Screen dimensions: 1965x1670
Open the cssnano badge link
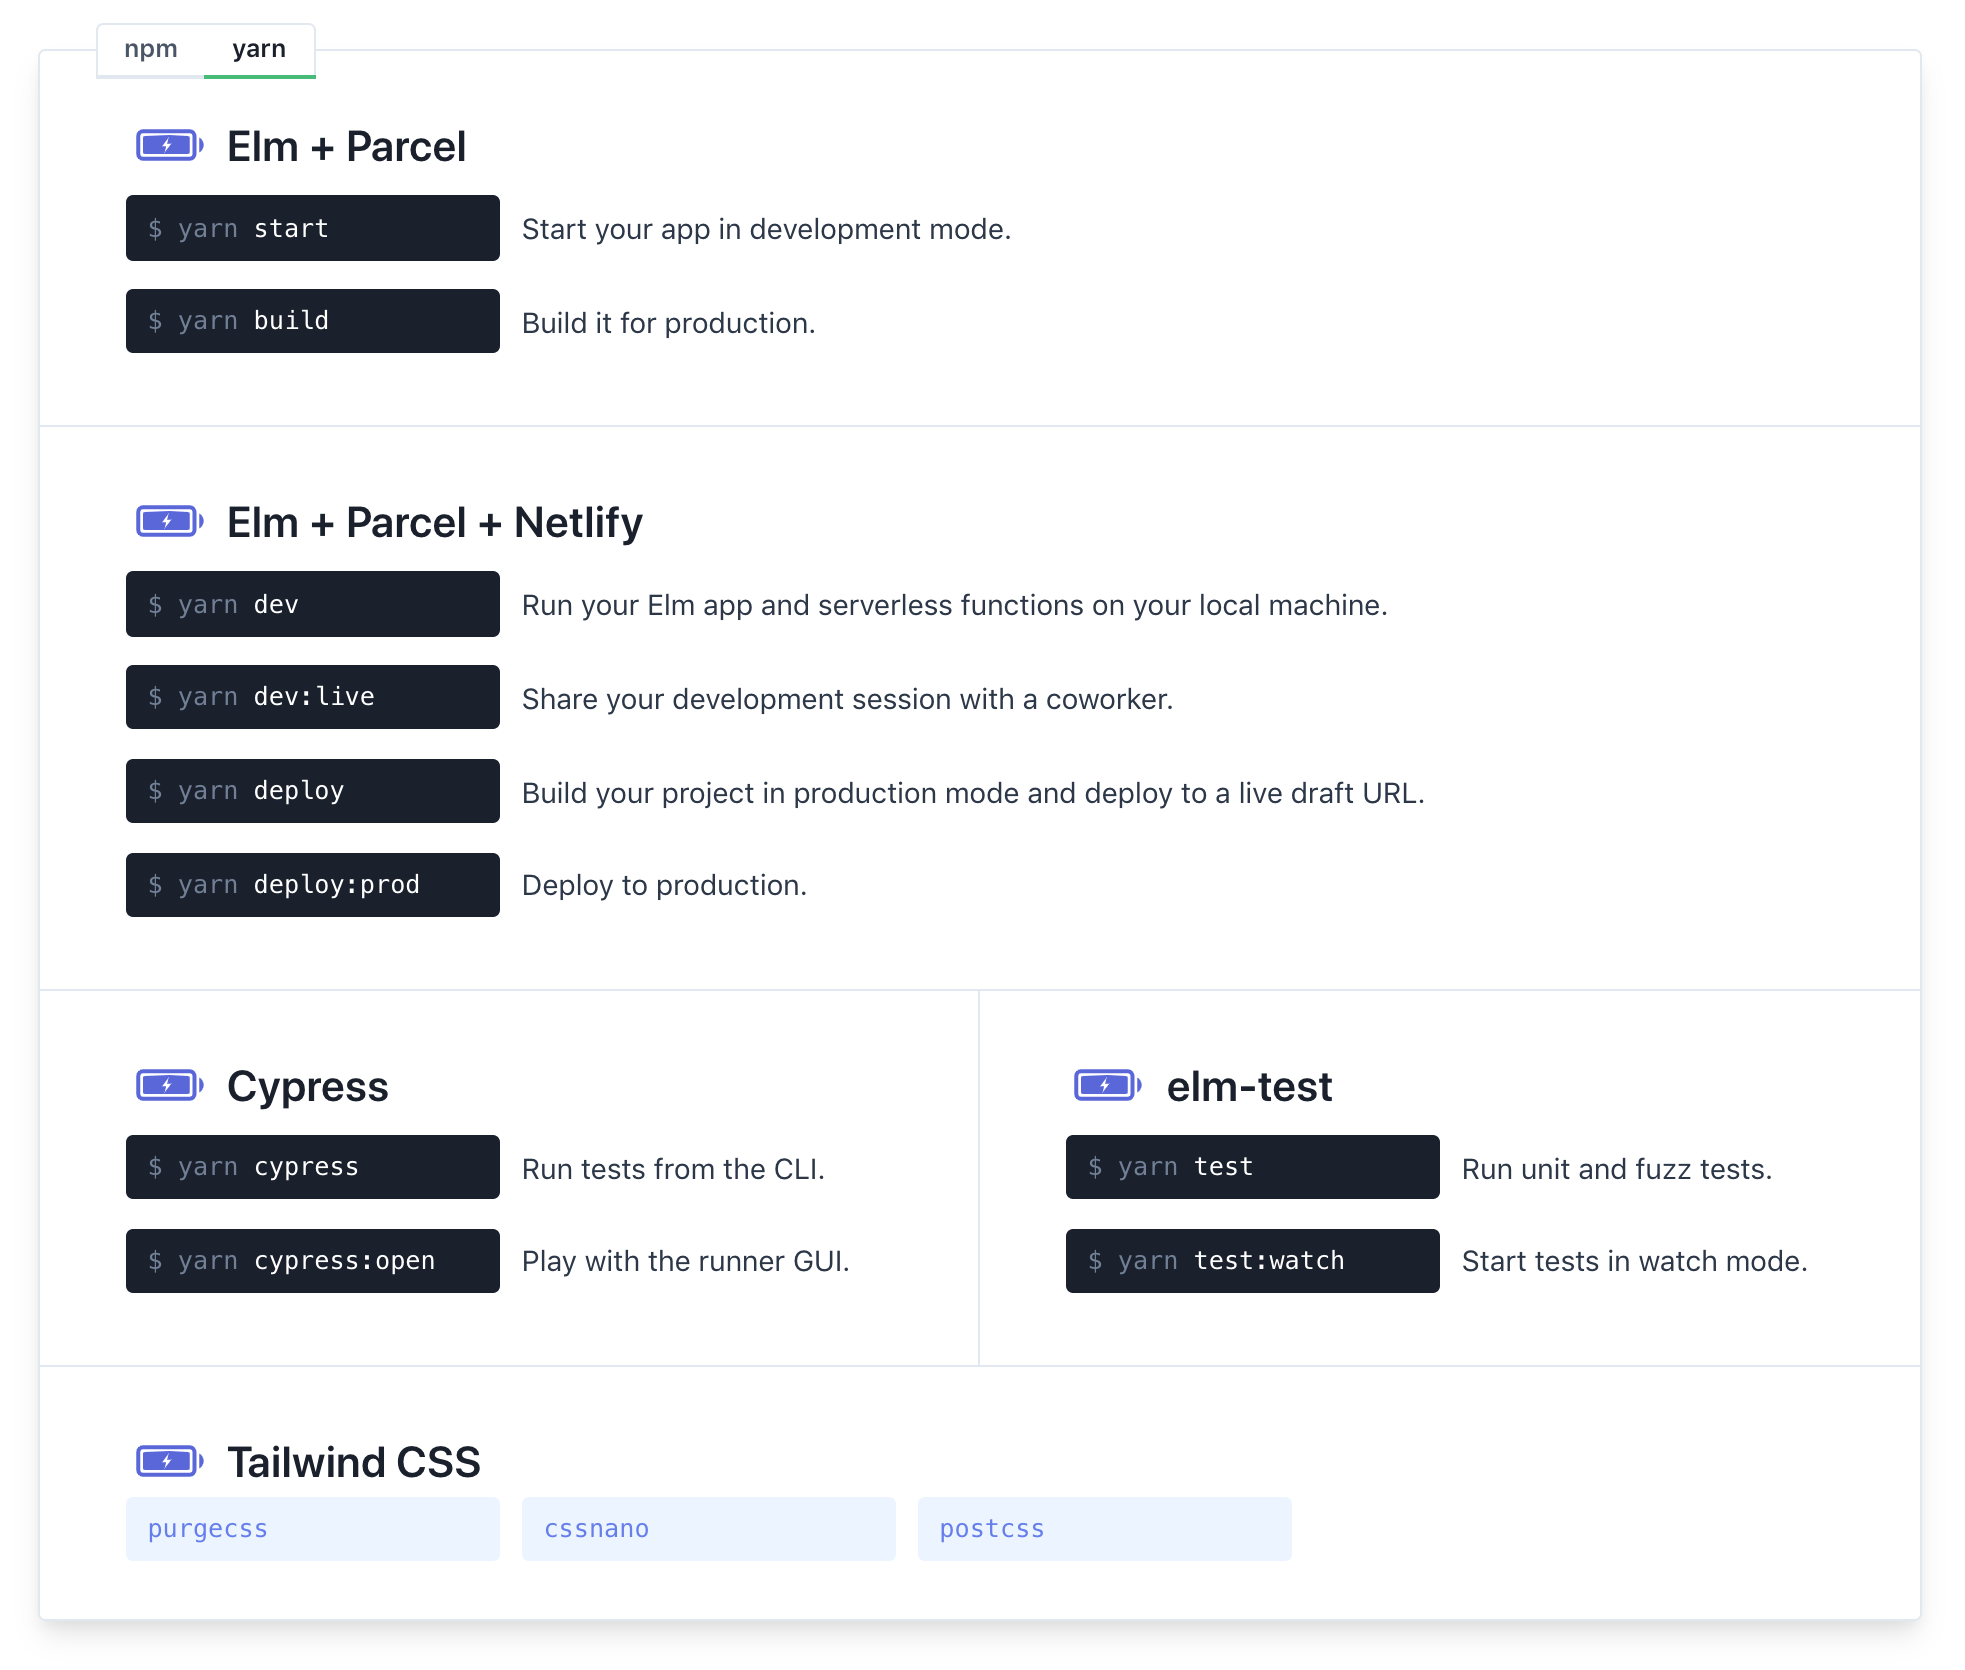coord(708,1528)
